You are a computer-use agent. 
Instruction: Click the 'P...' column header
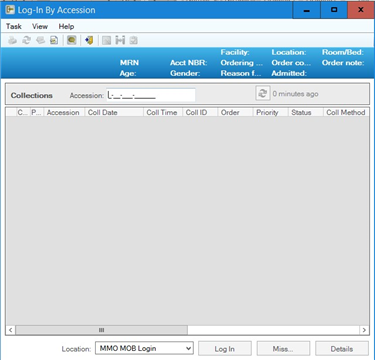[37, 112]
